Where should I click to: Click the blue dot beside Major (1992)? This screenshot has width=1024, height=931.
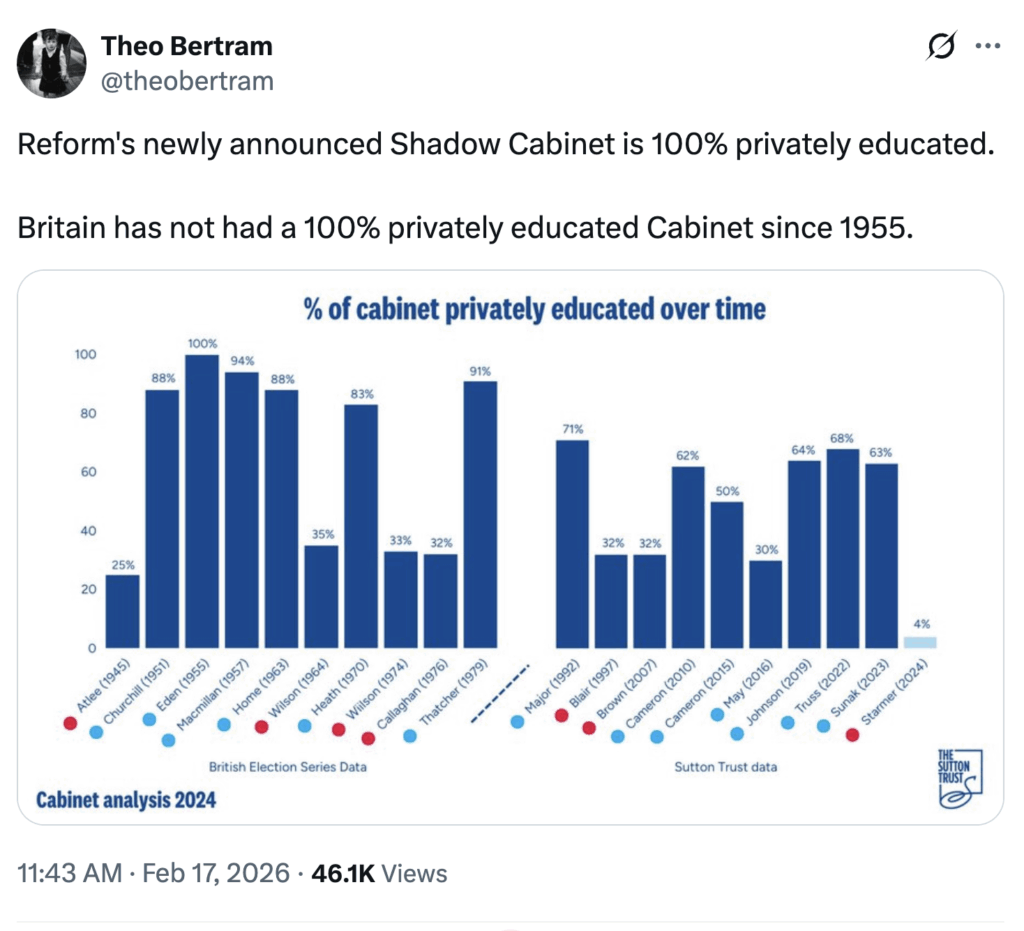point(517,720)
